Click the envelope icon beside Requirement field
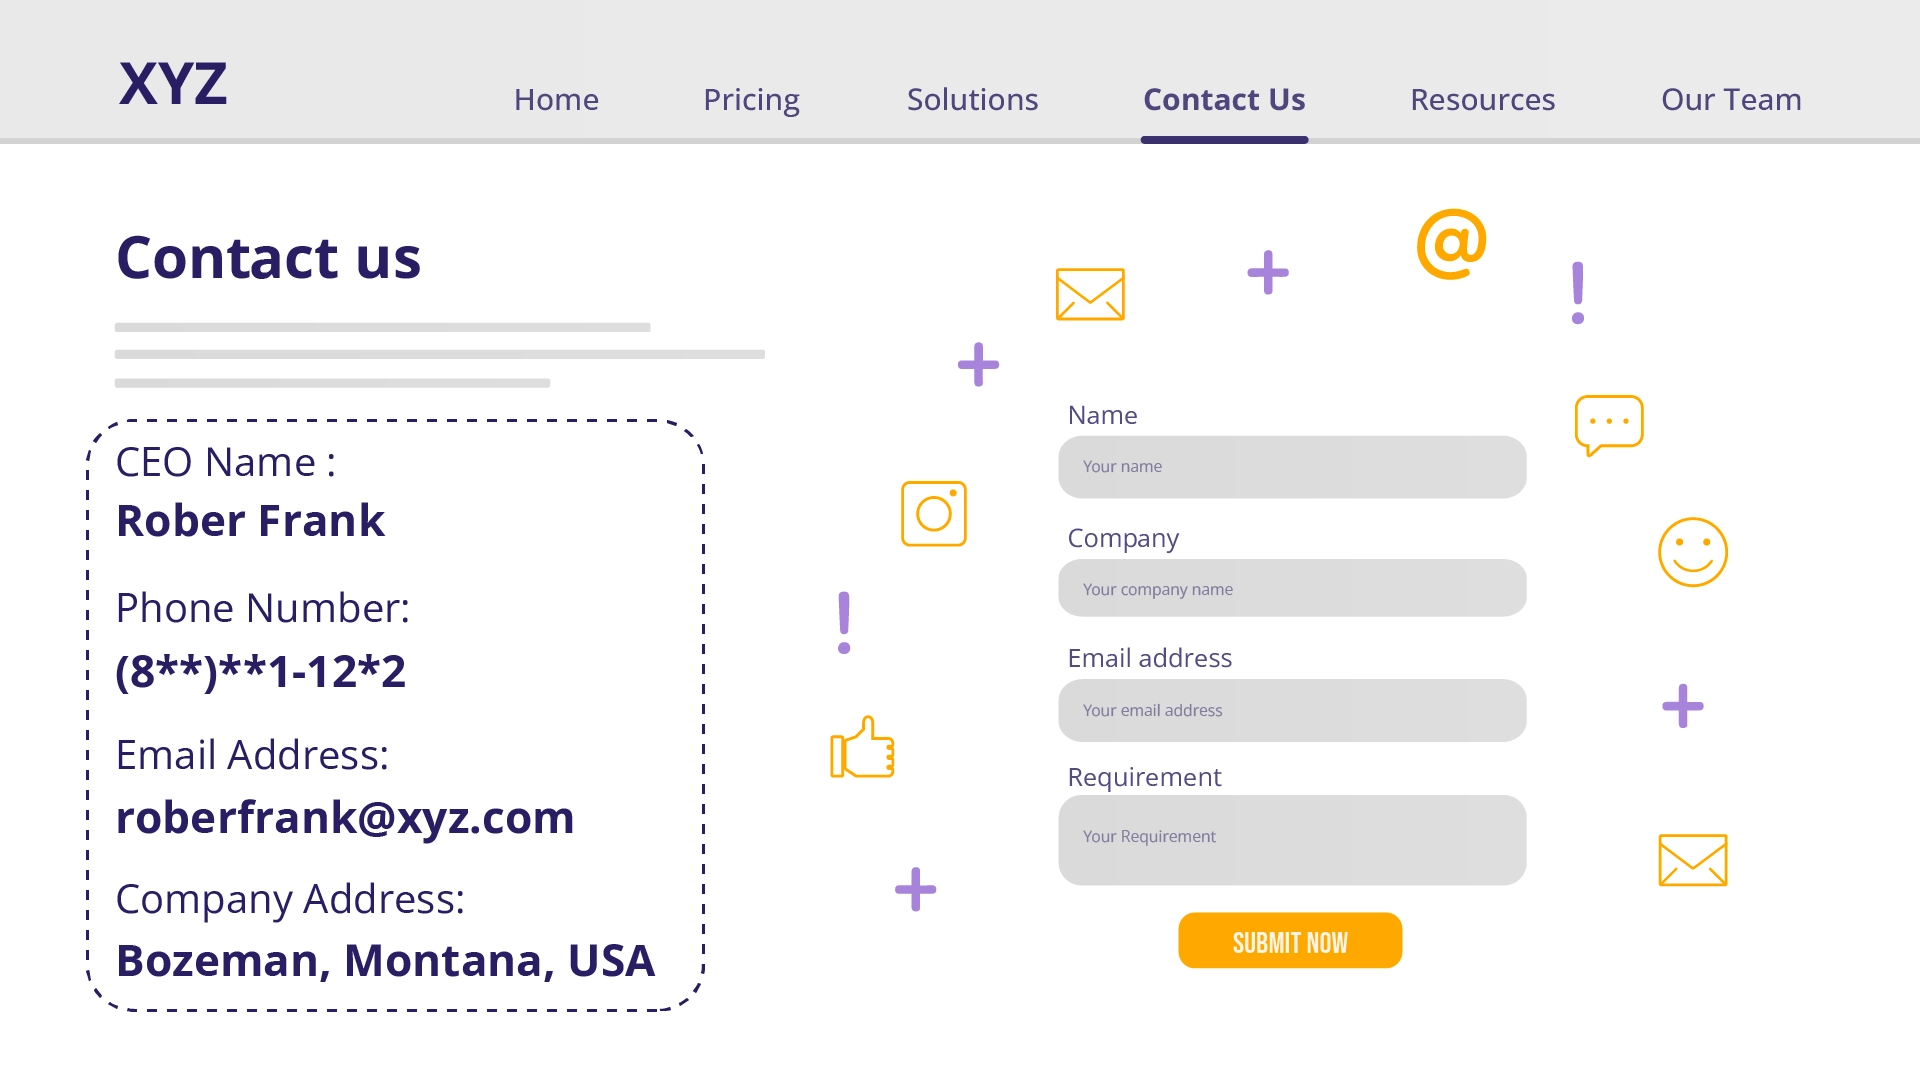Screen dimensions: 1920x1080 [x=1692, y=860]
